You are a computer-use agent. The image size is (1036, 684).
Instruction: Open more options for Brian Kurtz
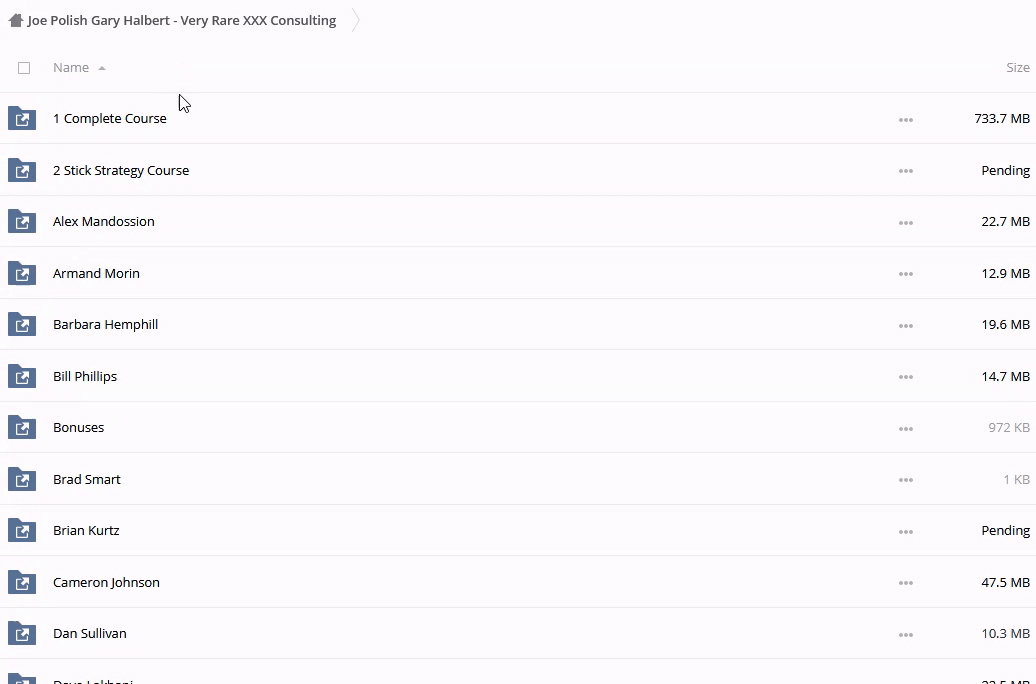coord(905,531)
